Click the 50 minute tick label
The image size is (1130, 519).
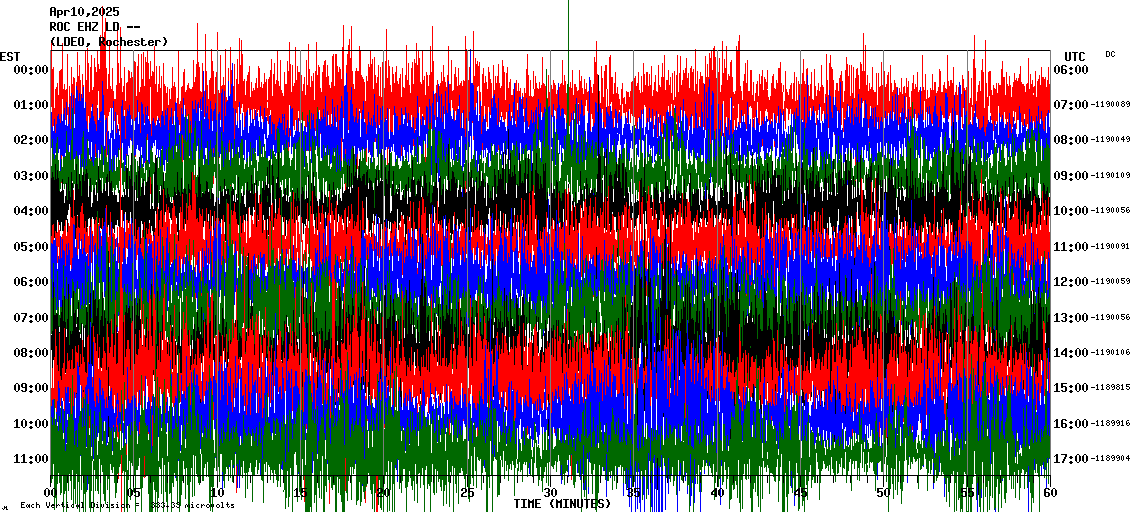point(883,493)
